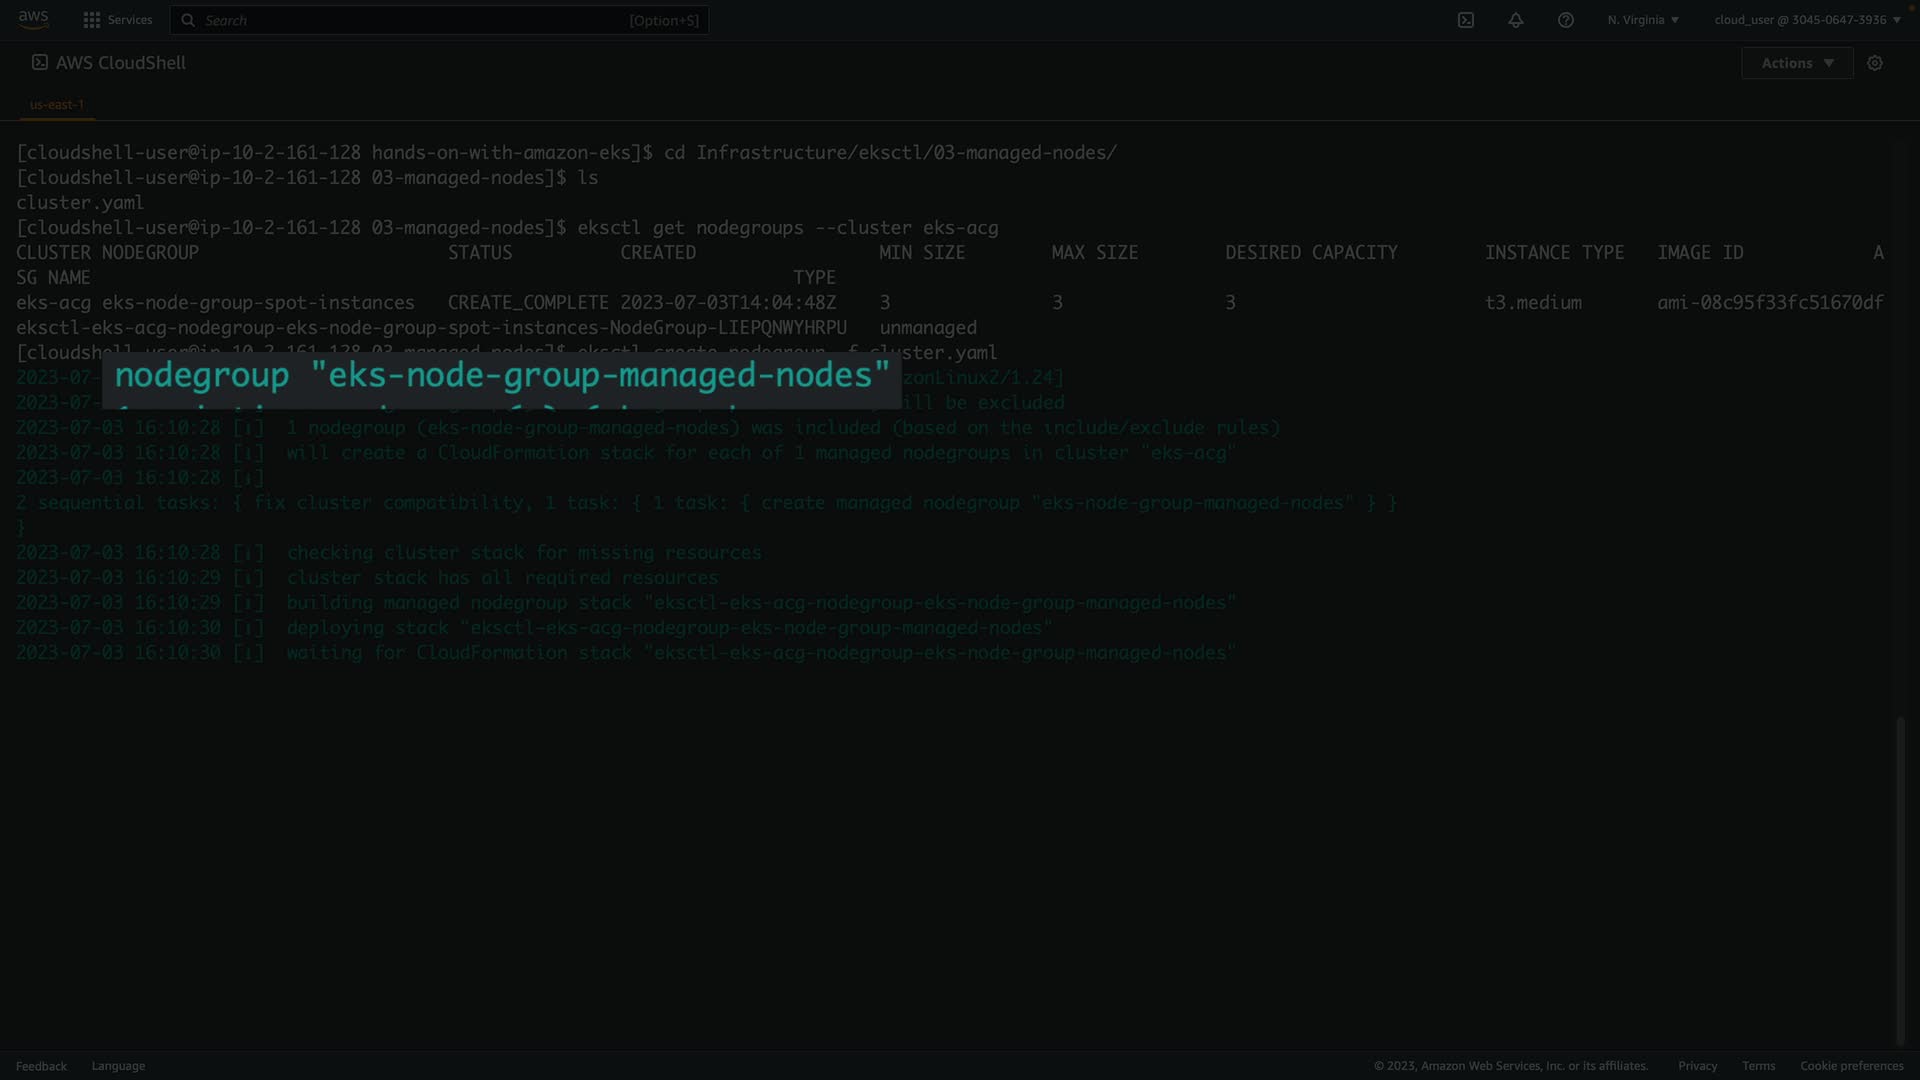Viewport: 1920px width, 1080px height.
Task: Click the CloudShell terminal icon beside title
Action: pos(40,62)
